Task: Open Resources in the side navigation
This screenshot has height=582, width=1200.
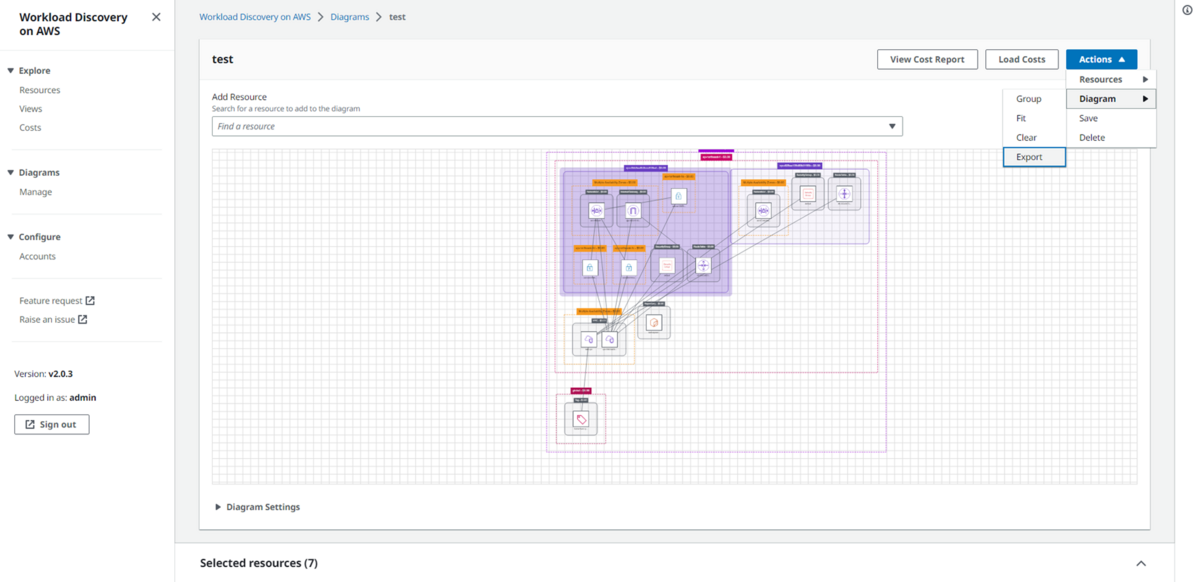Action: coord(40,90)
